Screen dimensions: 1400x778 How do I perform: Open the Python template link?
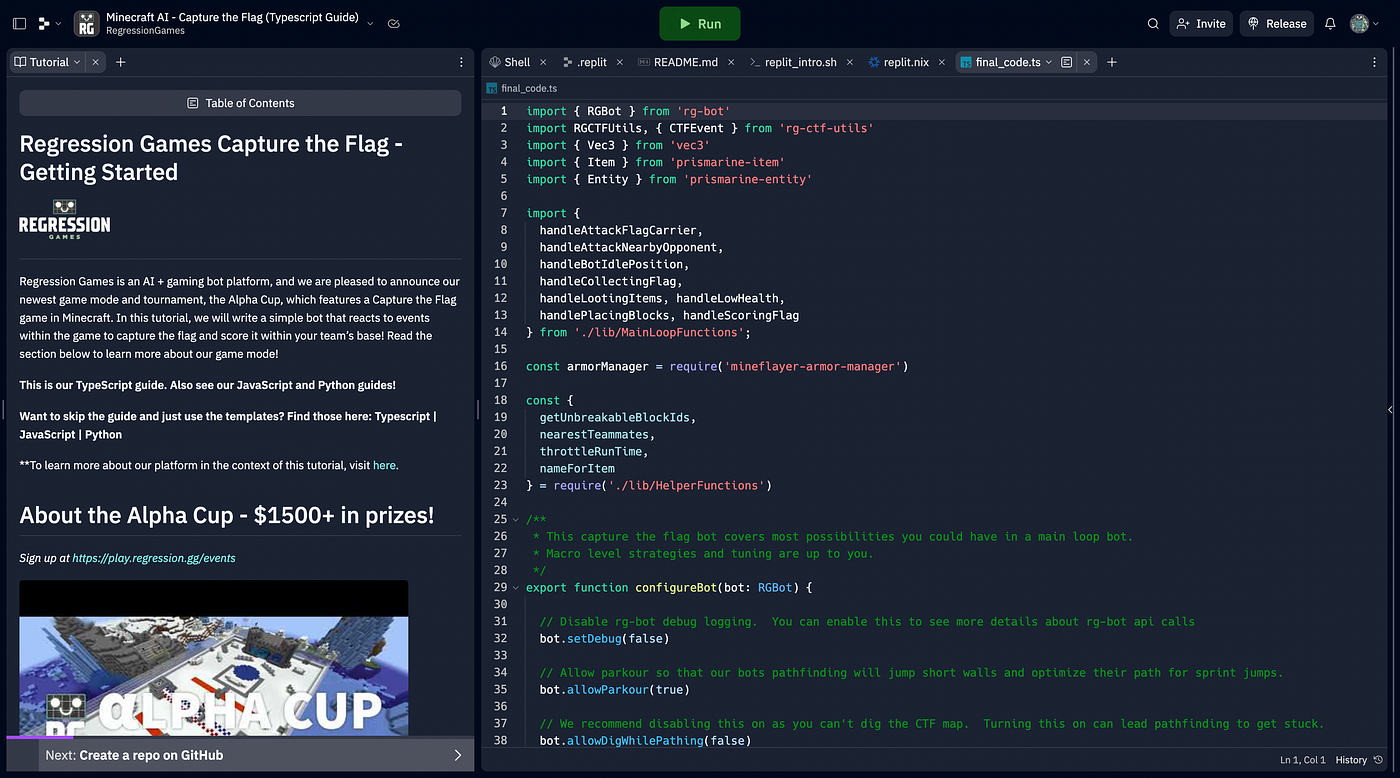click(x=103, y=435)
